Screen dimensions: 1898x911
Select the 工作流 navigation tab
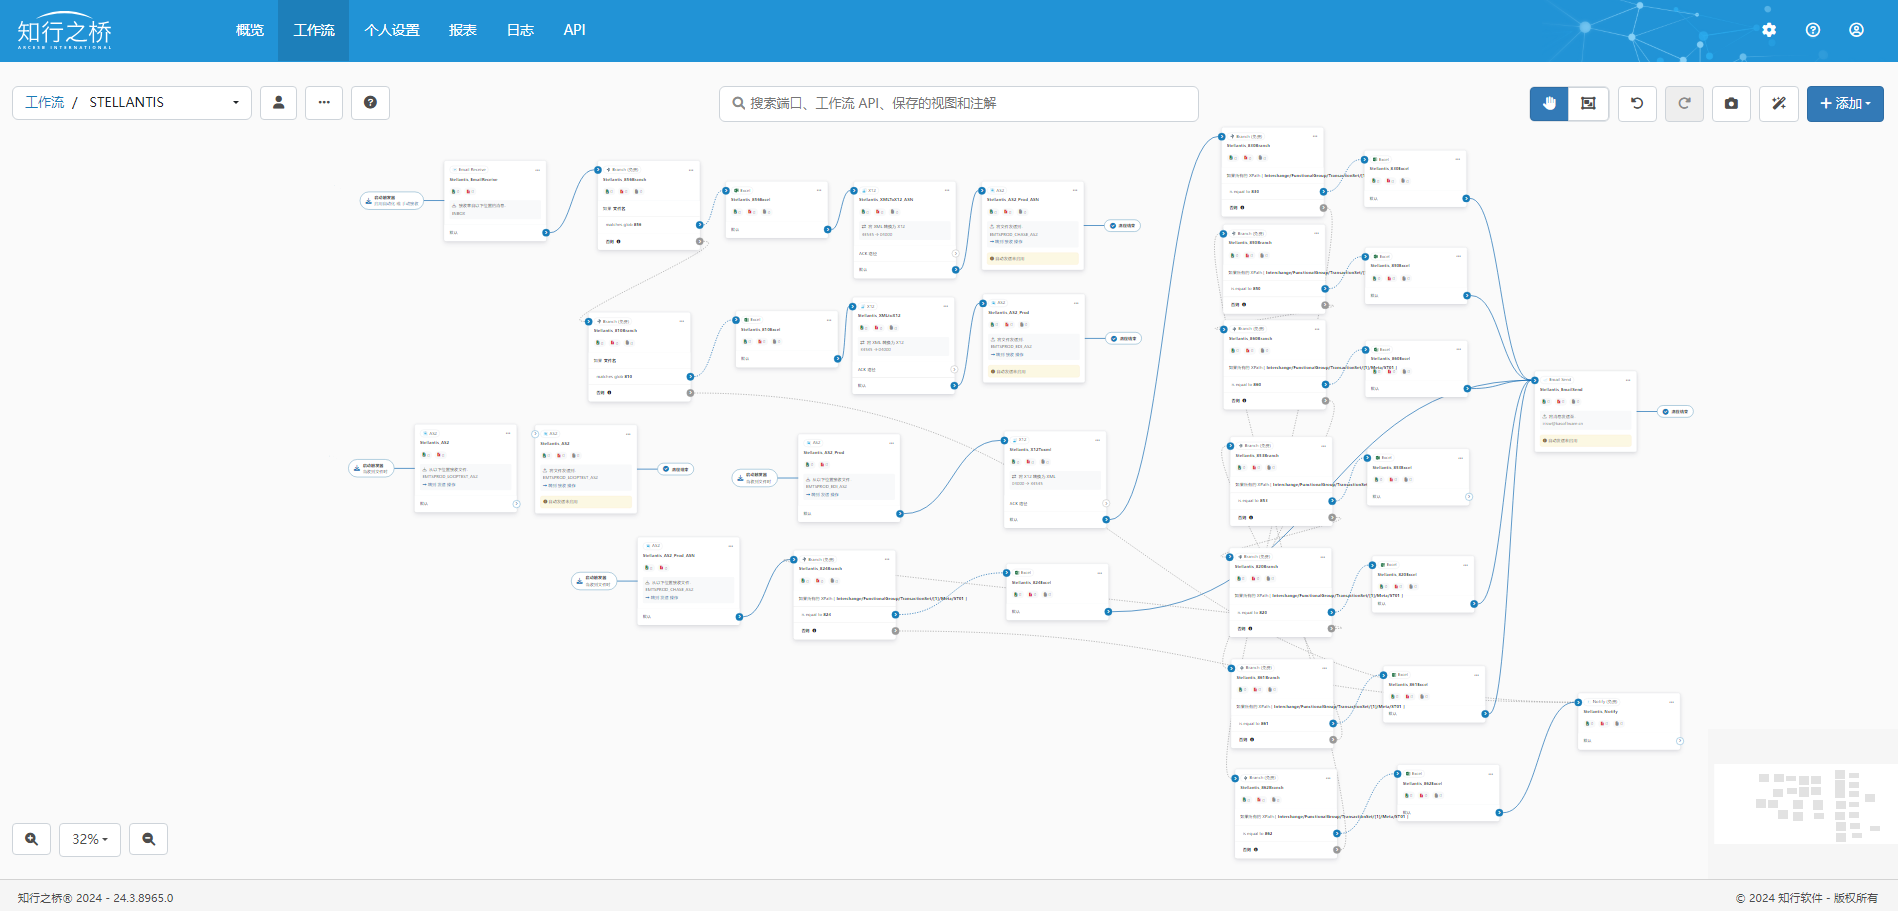(x=314, y=30)
